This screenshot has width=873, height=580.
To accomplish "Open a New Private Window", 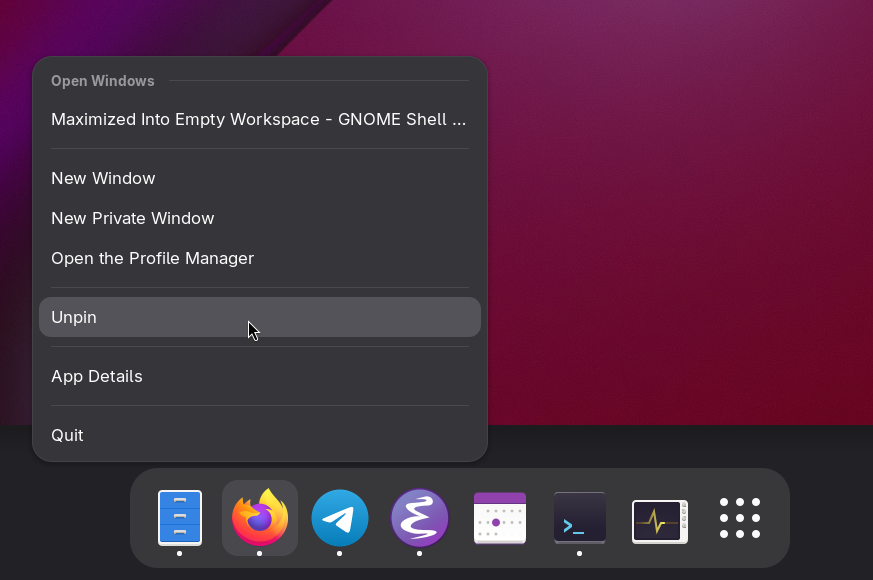I will click(133, 218).
